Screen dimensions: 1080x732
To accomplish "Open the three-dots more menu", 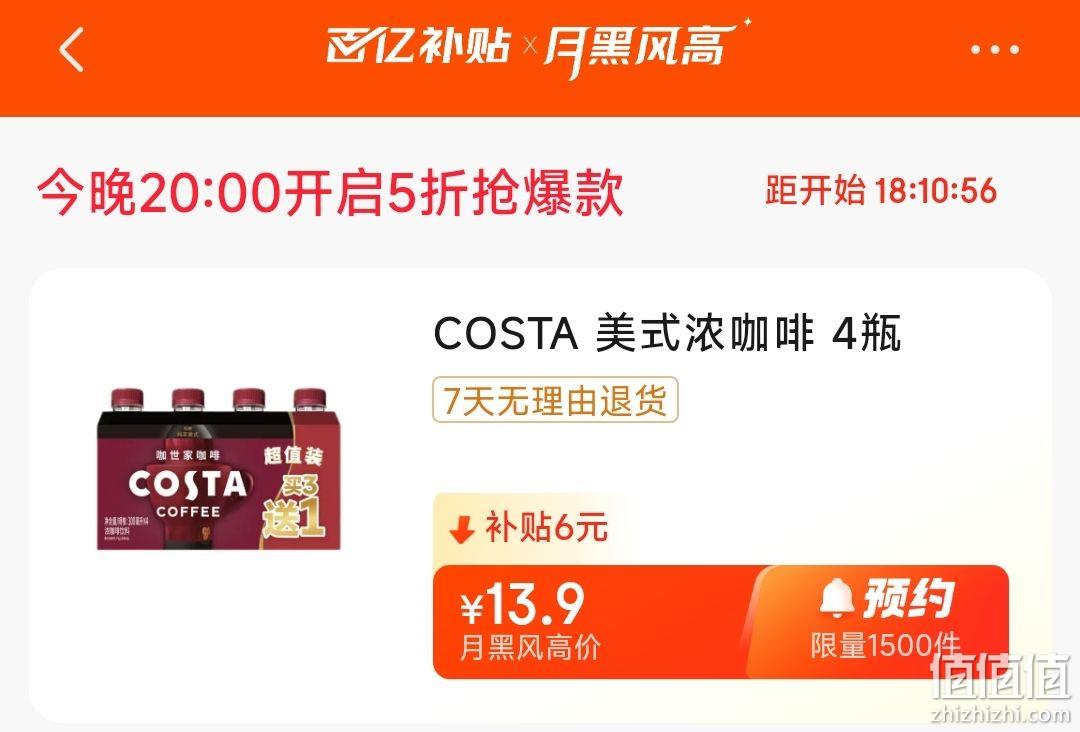I will (994, 50).
